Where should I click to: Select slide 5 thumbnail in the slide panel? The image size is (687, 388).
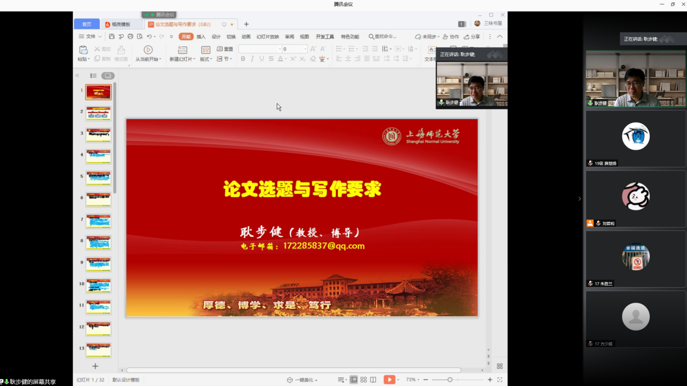[98, 178]
